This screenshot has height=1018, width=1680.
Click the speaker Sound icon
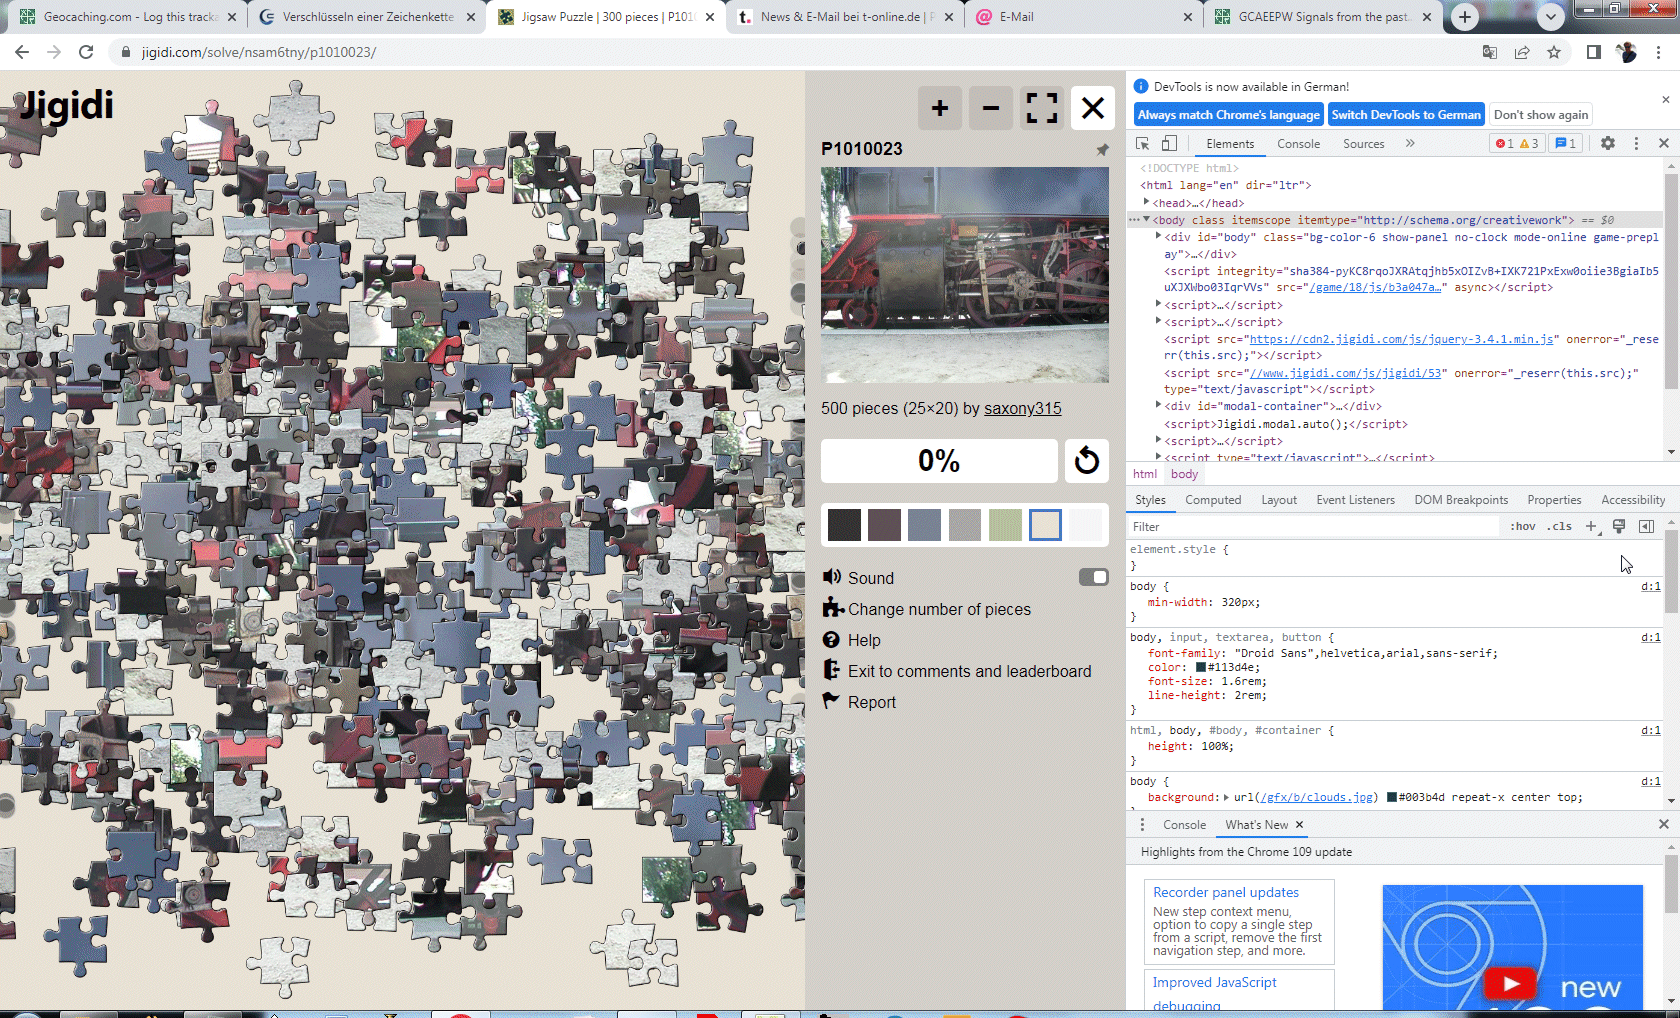coord(832,577)
